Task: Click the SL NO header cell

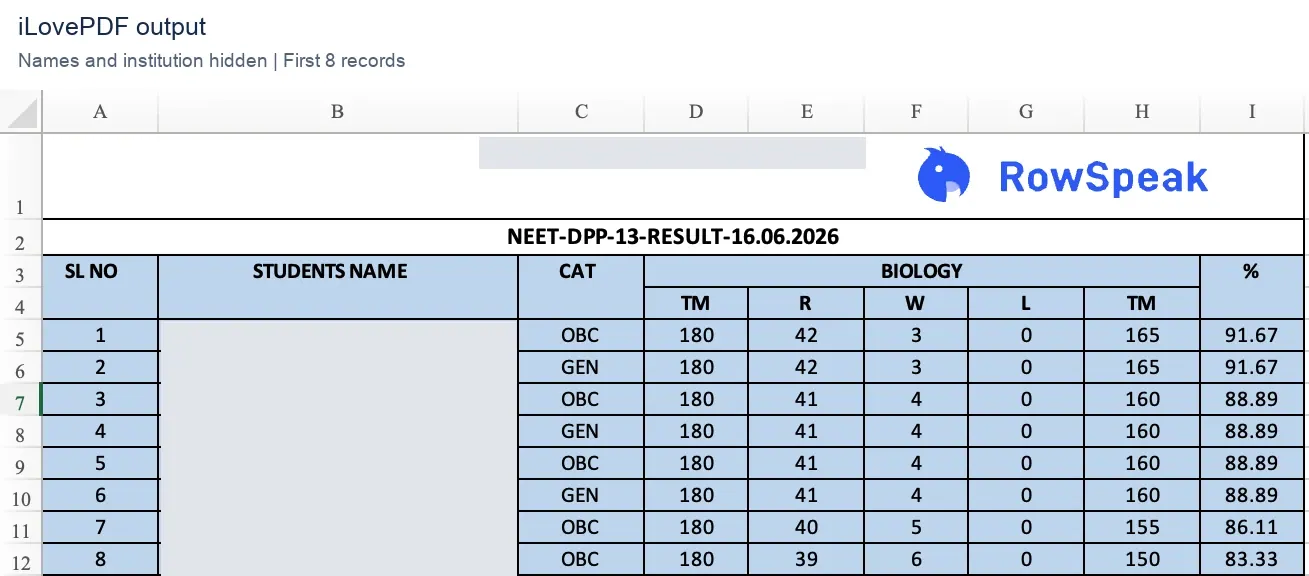Action: pos(100,287)
